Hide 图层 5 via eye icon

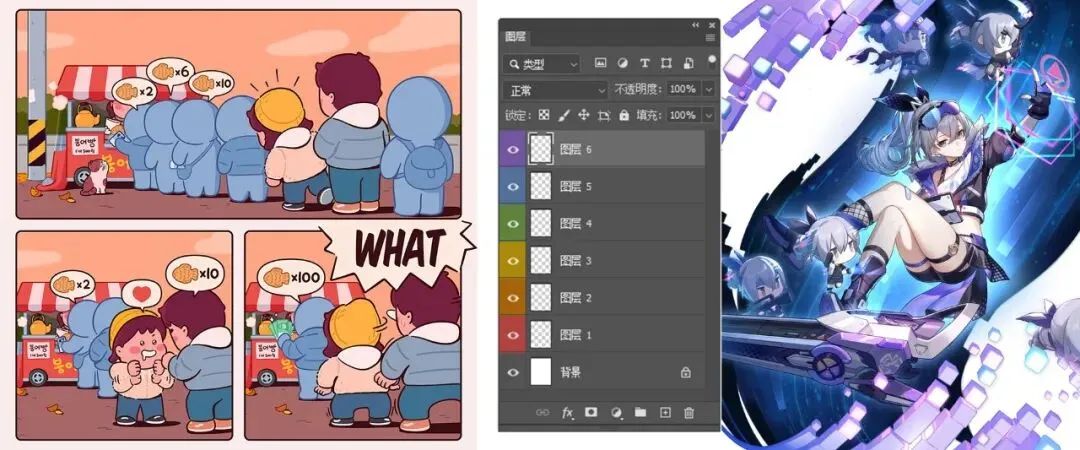click(513, 186)
